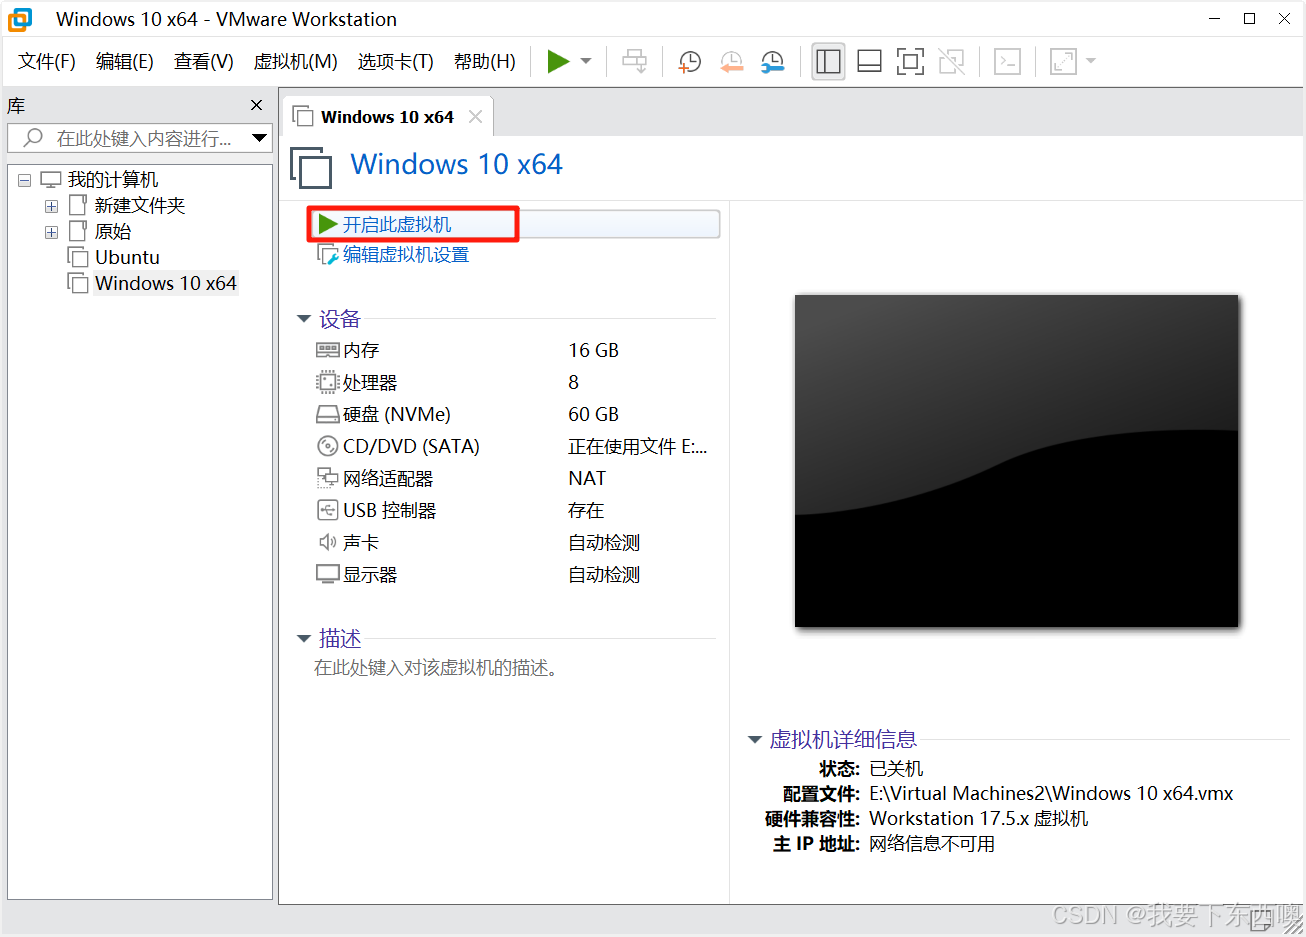Collapse the 虚拟机详细信息 section
Screen dimensions: 1306x937
(x=755, y=740)
